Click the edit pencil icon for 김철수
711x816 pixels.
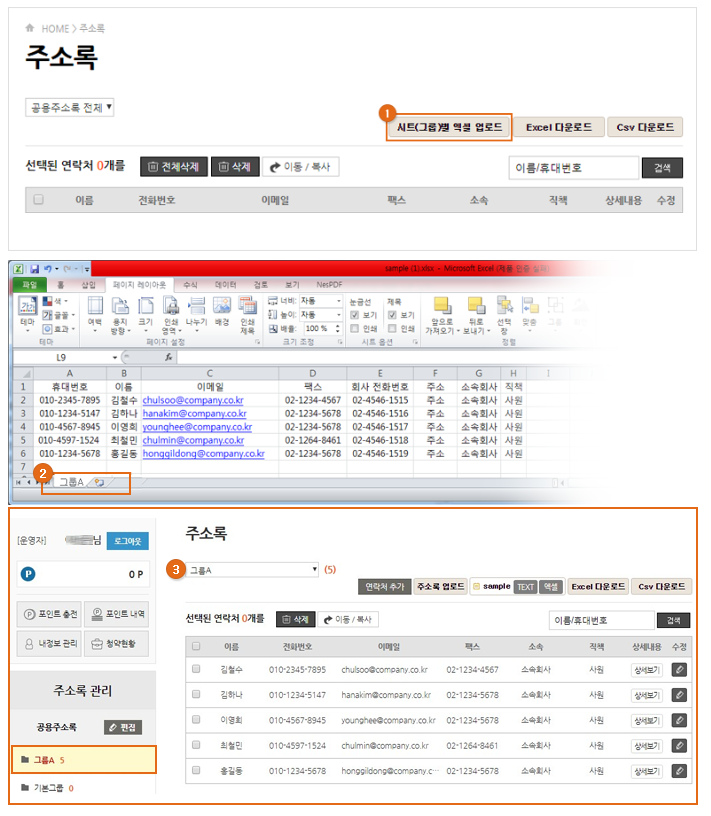(x=679, y=669)
